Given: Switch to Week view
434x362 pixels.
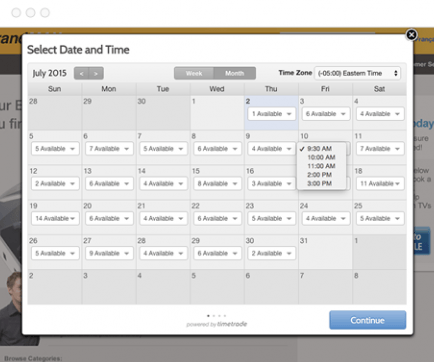Looking at the screenshot, I should pos(194,73).
